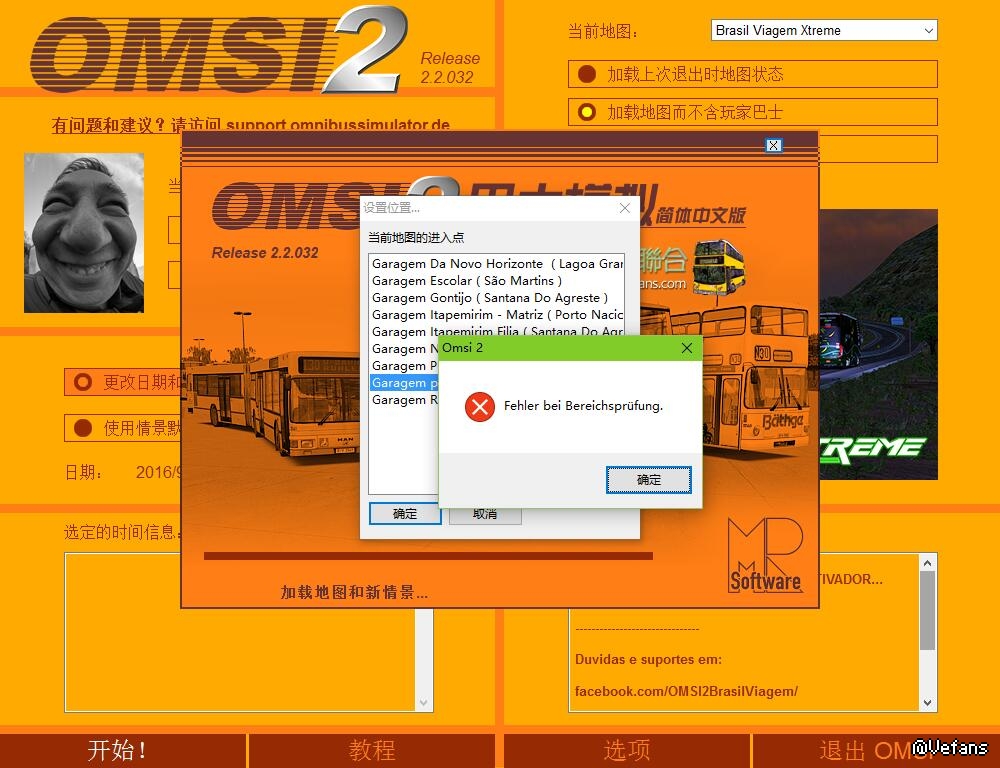
Task: Click the Brasil Viagem Xtreme map preview image
Action: pyautogui.click(x=878, y=344)
